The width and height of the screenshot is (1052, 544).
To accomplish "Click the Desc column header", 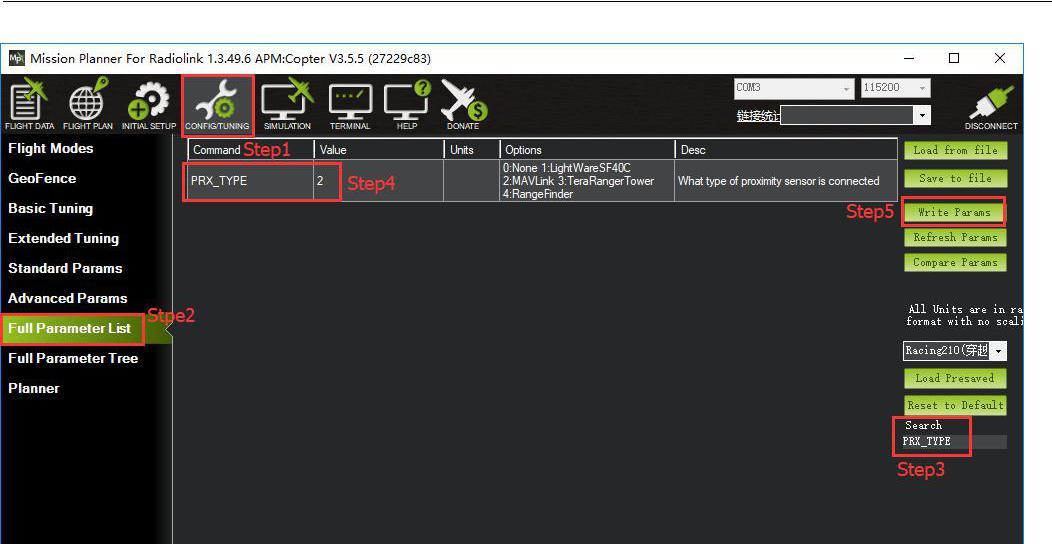I will pyautogui.click(x=786, y=150).
